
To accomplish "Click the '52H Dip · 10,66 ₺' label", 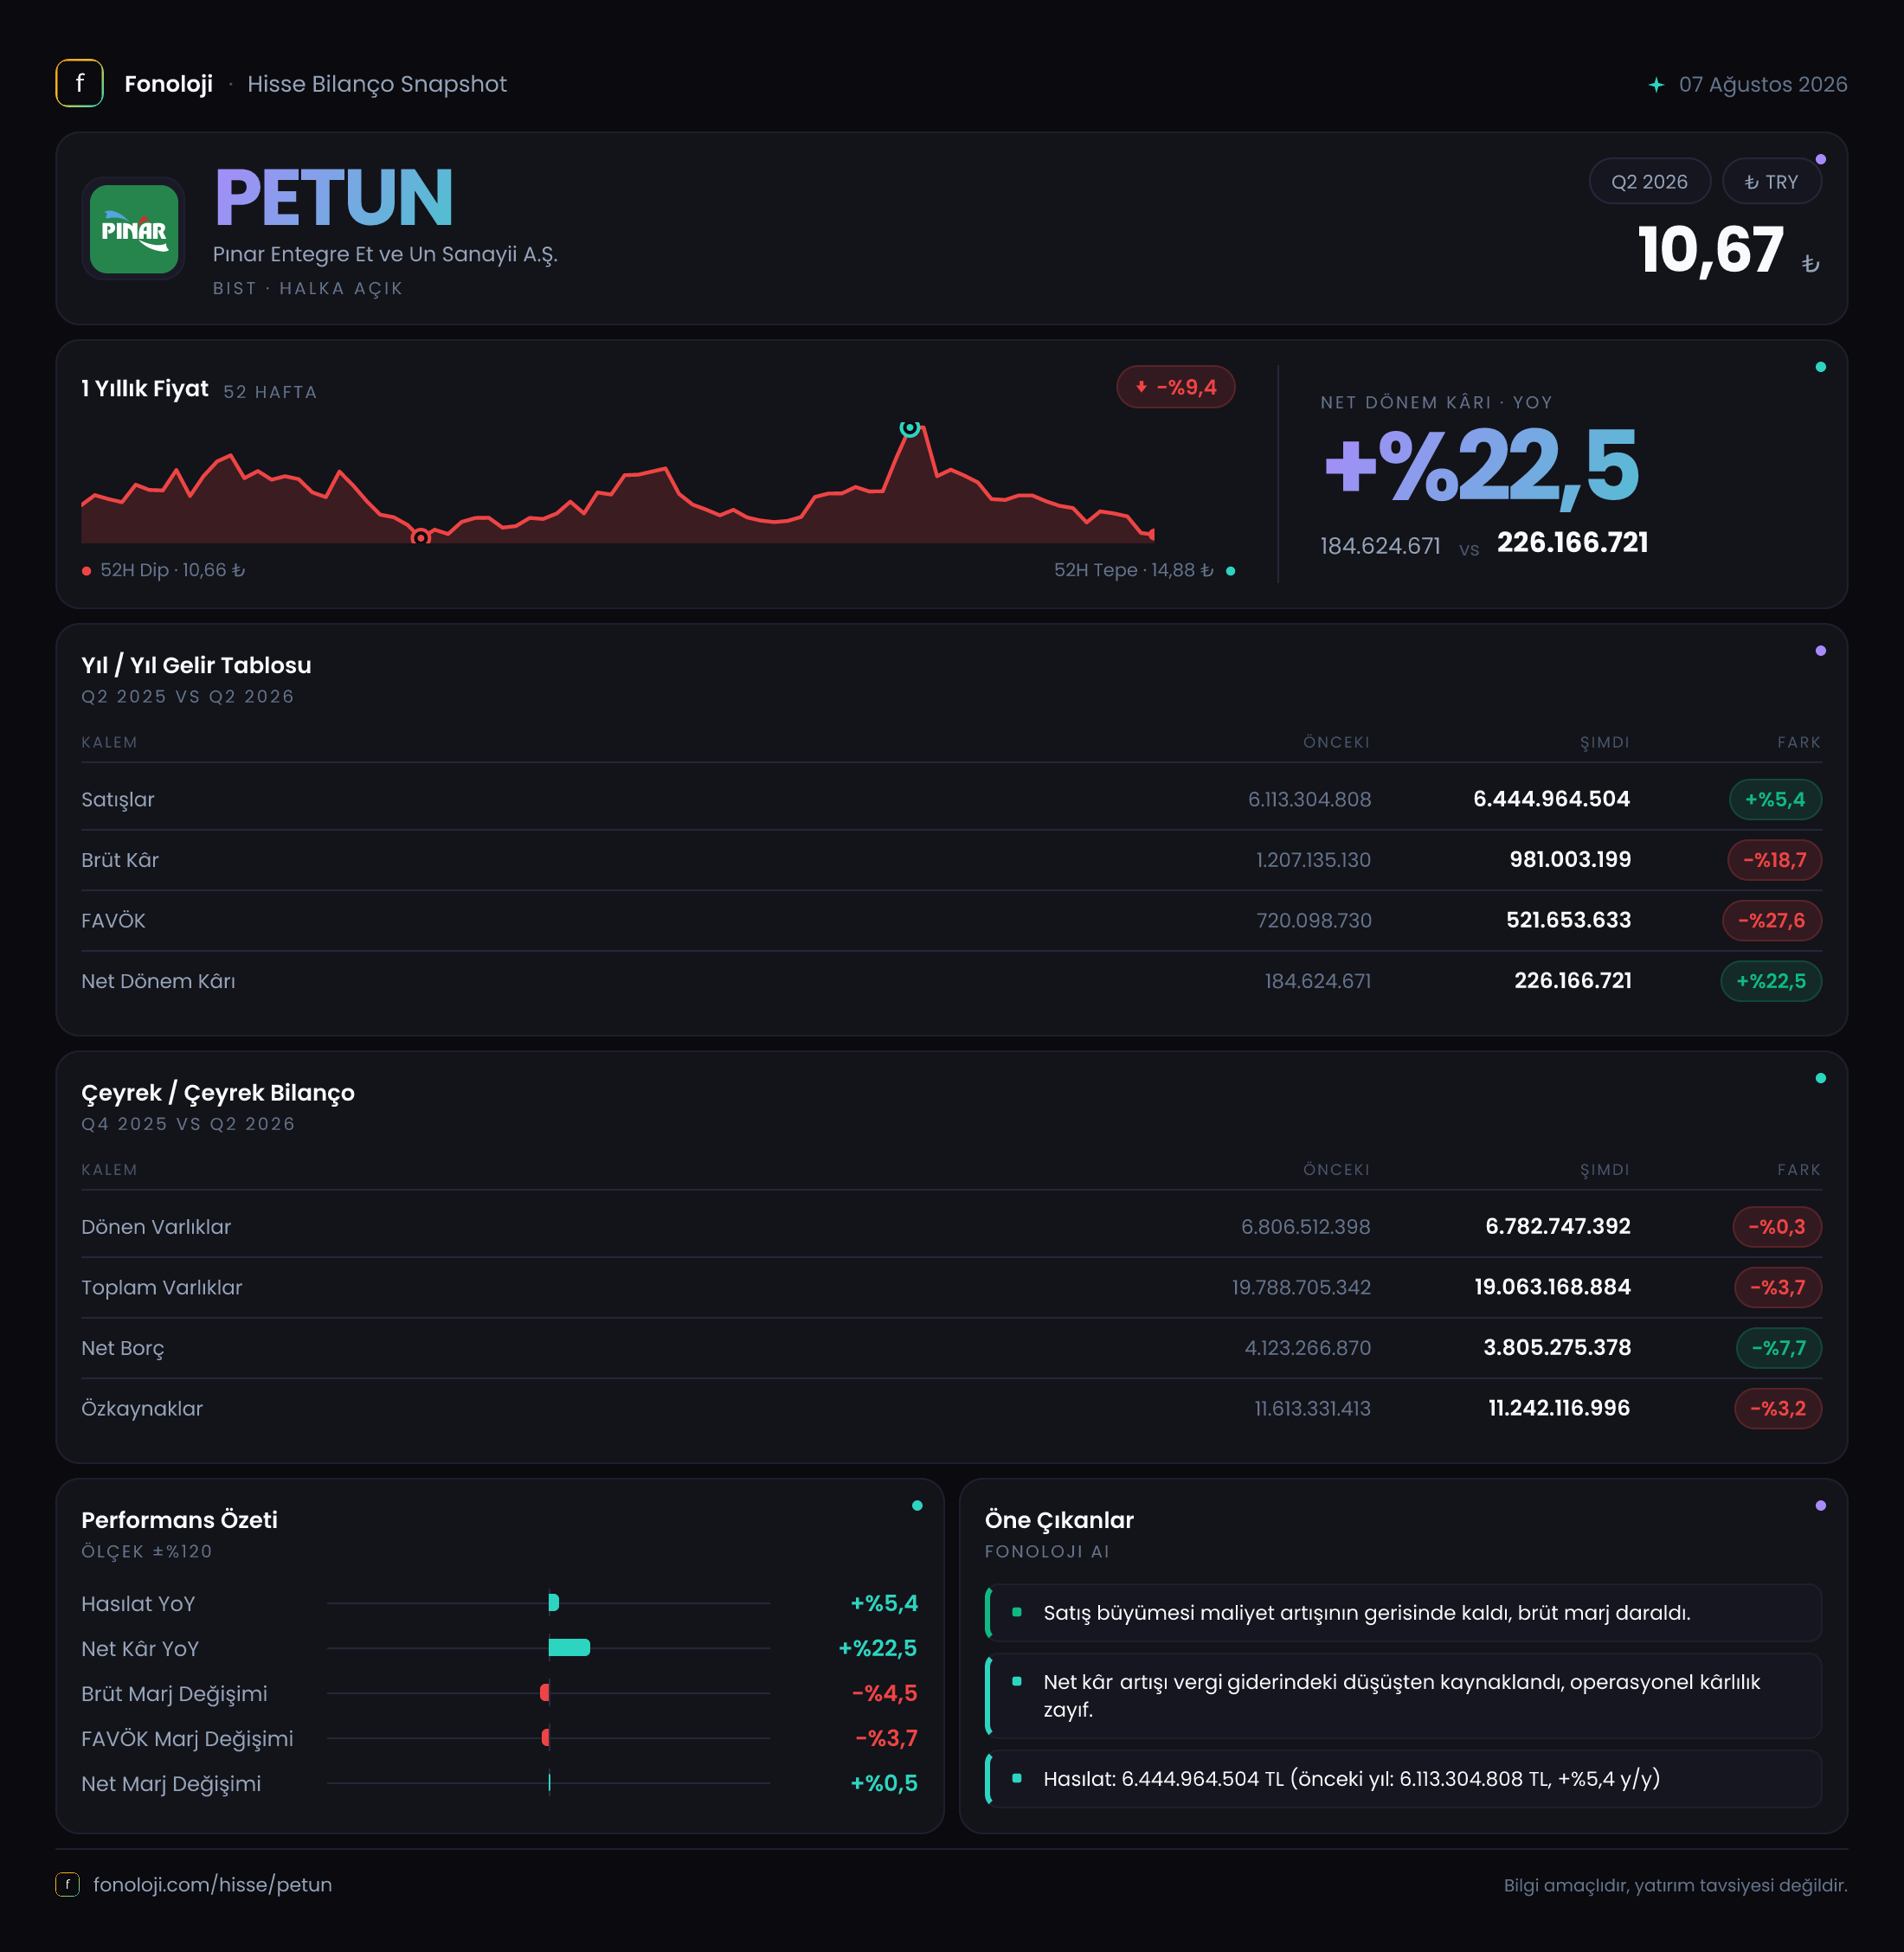I will pos(172,570).
